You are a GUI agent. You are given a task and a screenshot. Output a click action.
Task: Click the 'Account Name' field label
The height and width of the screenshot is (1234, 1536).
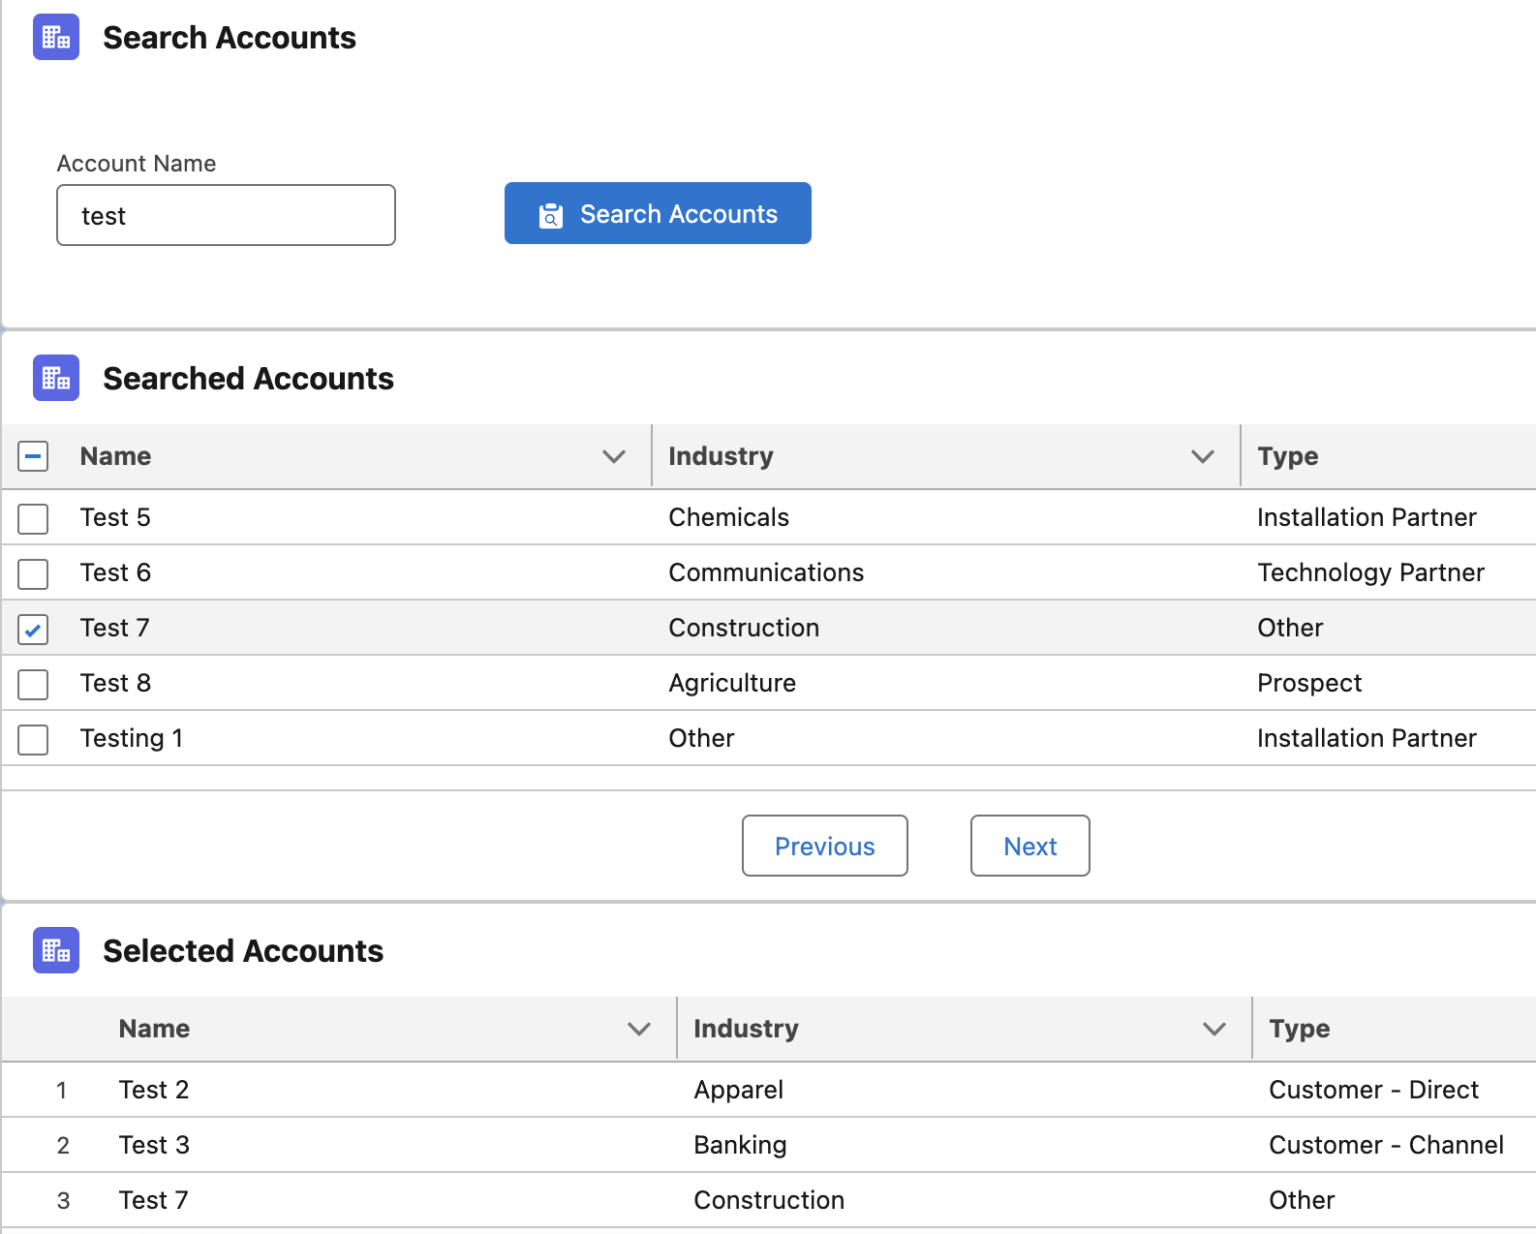(136, 163)
